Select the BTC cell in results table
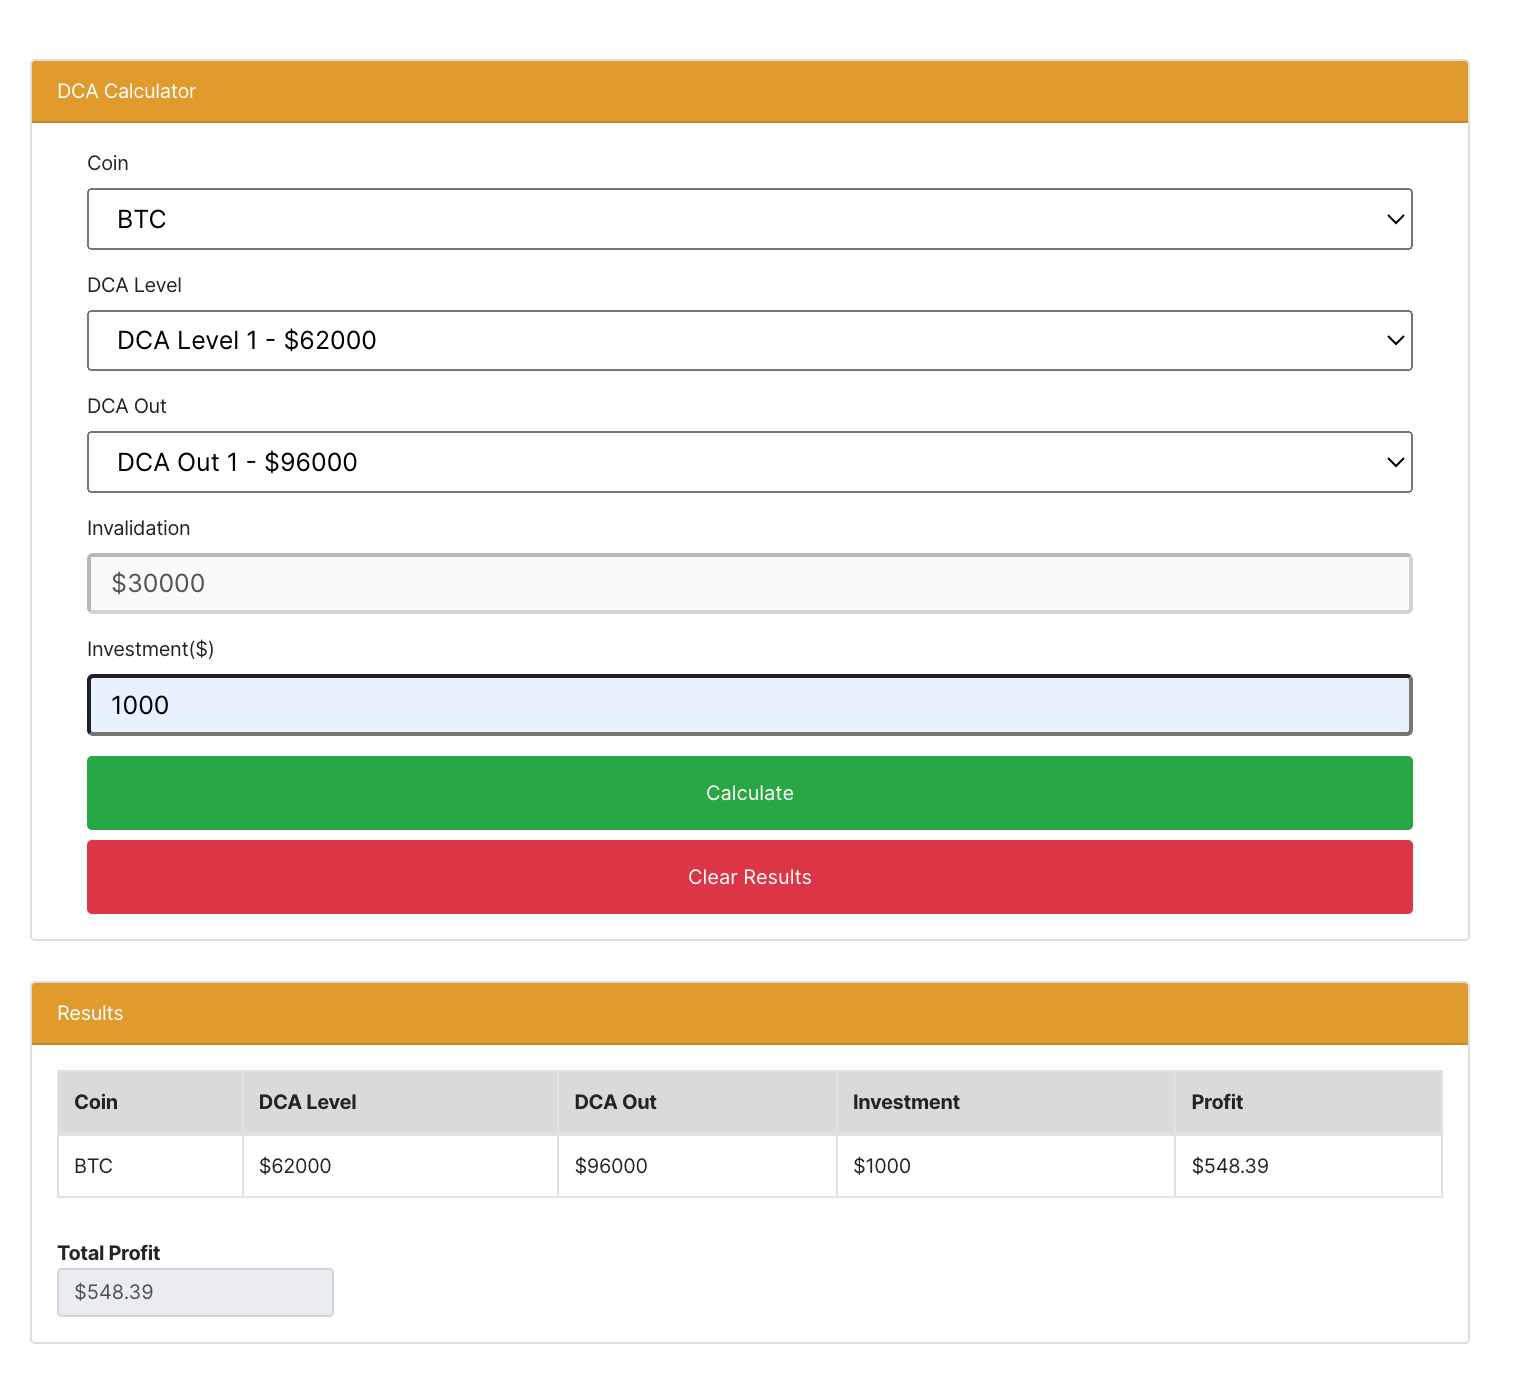The height and width of the screenshot is (1374, 1516). (x=150, y=1166)
